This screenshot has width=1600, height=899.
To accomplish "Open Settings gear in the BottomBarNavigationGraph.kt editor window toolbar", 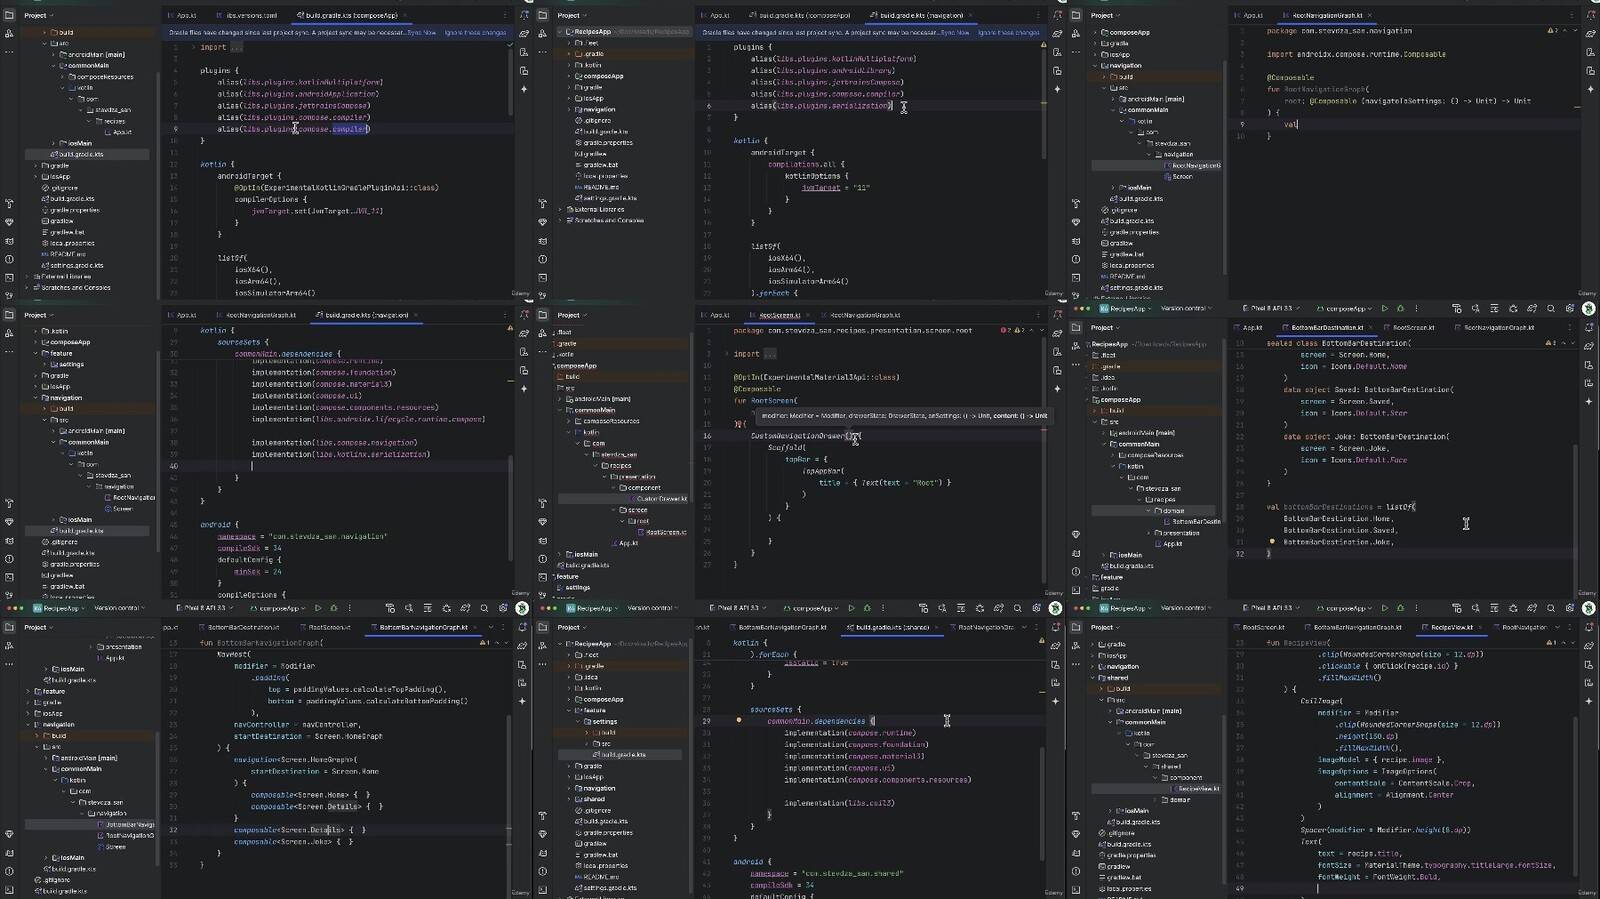I will tap(503, 608).
